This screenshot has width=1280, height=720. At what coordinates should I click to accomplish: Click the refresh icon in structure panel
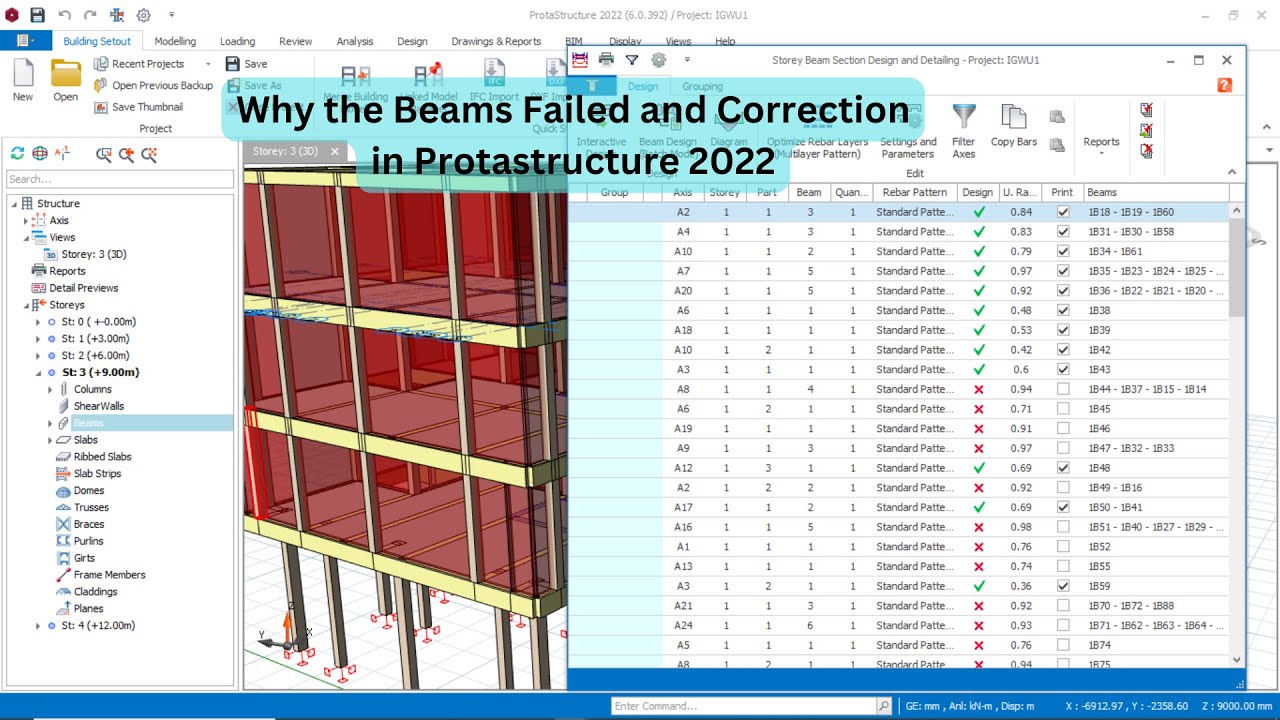(17, 153)
